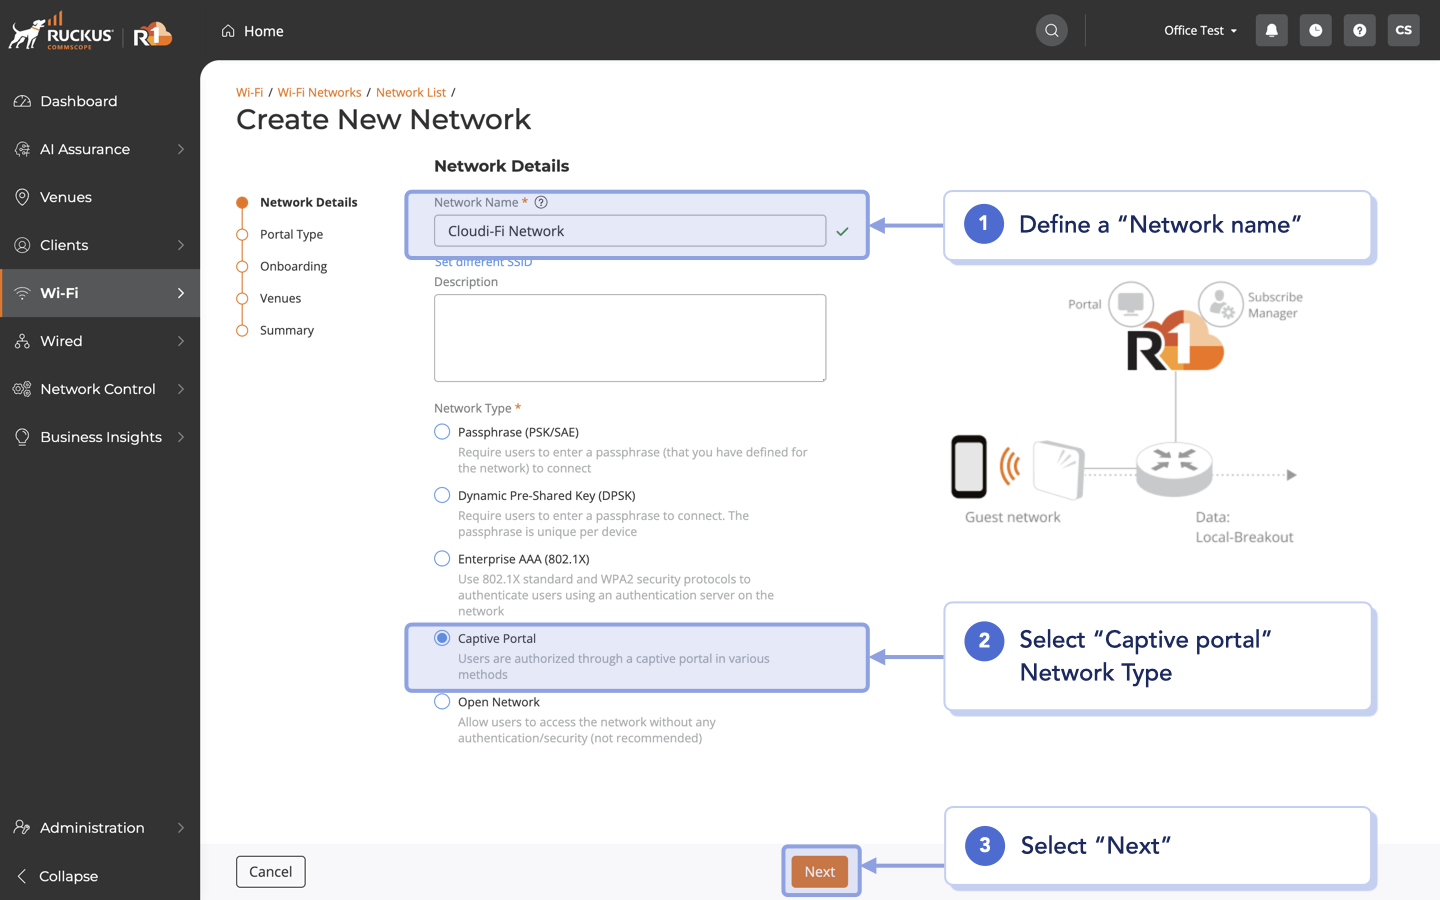
Task: Open the CS account avatar
Action: click(x=1403, y=30)
